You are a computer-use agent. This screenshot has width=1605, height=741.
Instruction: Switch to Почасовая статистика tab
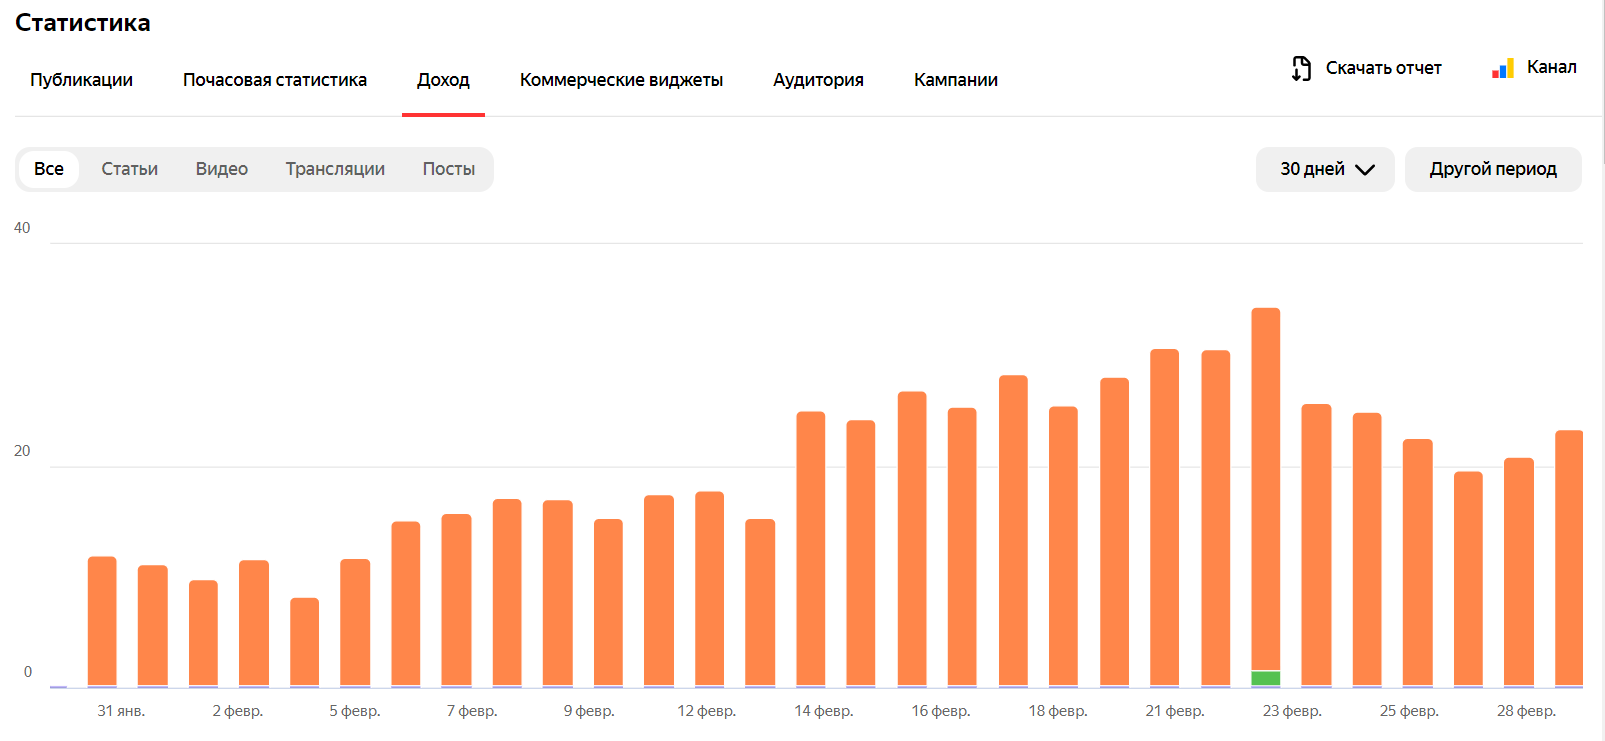coord(275,80)
